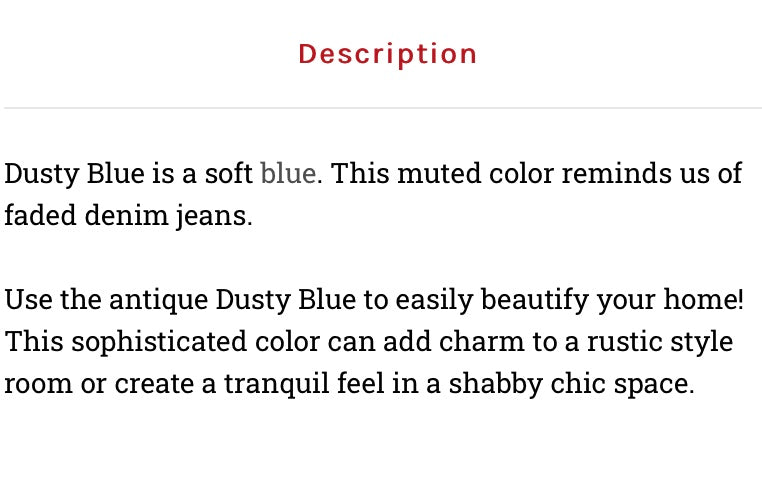Click the word 'home!' ending the line
This screenshot has height=492, width=762.
[x=704, y=299]
